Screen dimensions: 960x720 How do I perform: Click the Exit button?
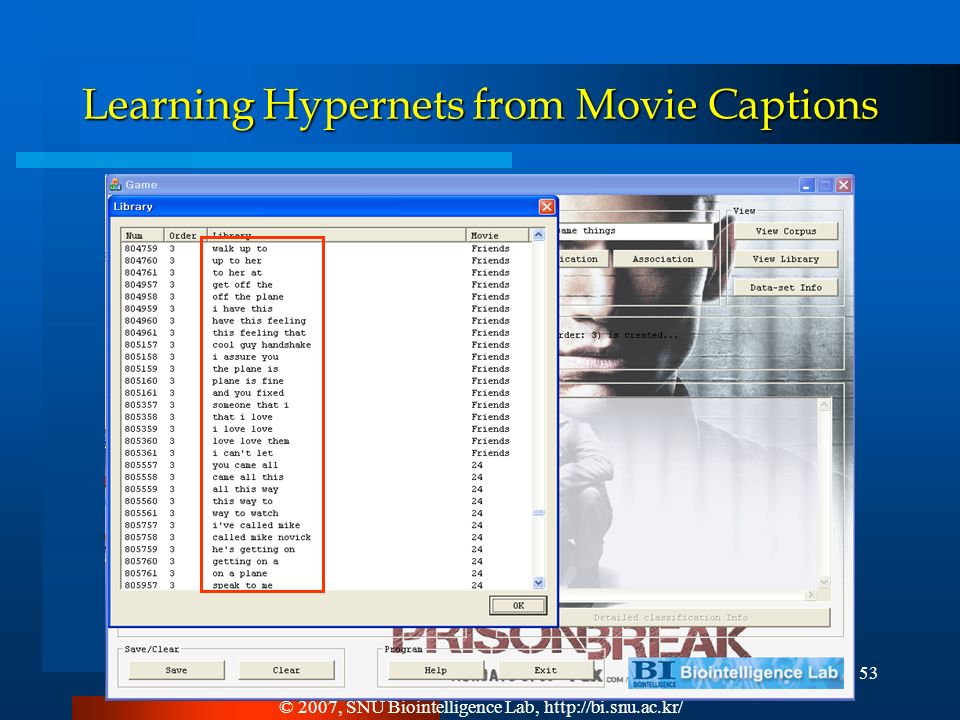point(545,670)
